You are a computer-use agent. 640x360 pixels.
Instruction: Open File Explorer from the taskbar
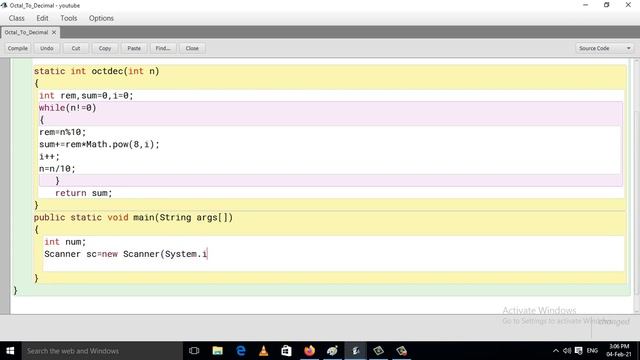click(218, 351)
